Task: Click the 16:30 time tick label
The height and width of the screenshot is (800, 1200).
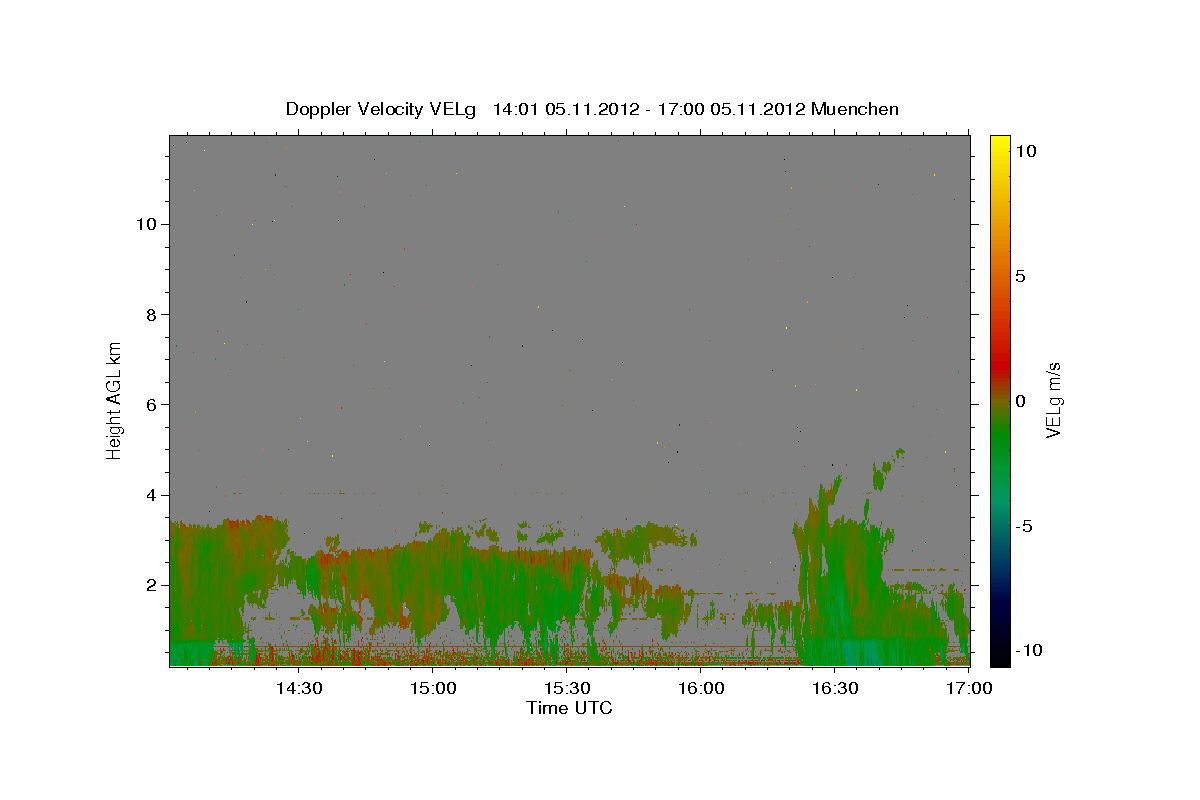Action: [x=835, y=689]
